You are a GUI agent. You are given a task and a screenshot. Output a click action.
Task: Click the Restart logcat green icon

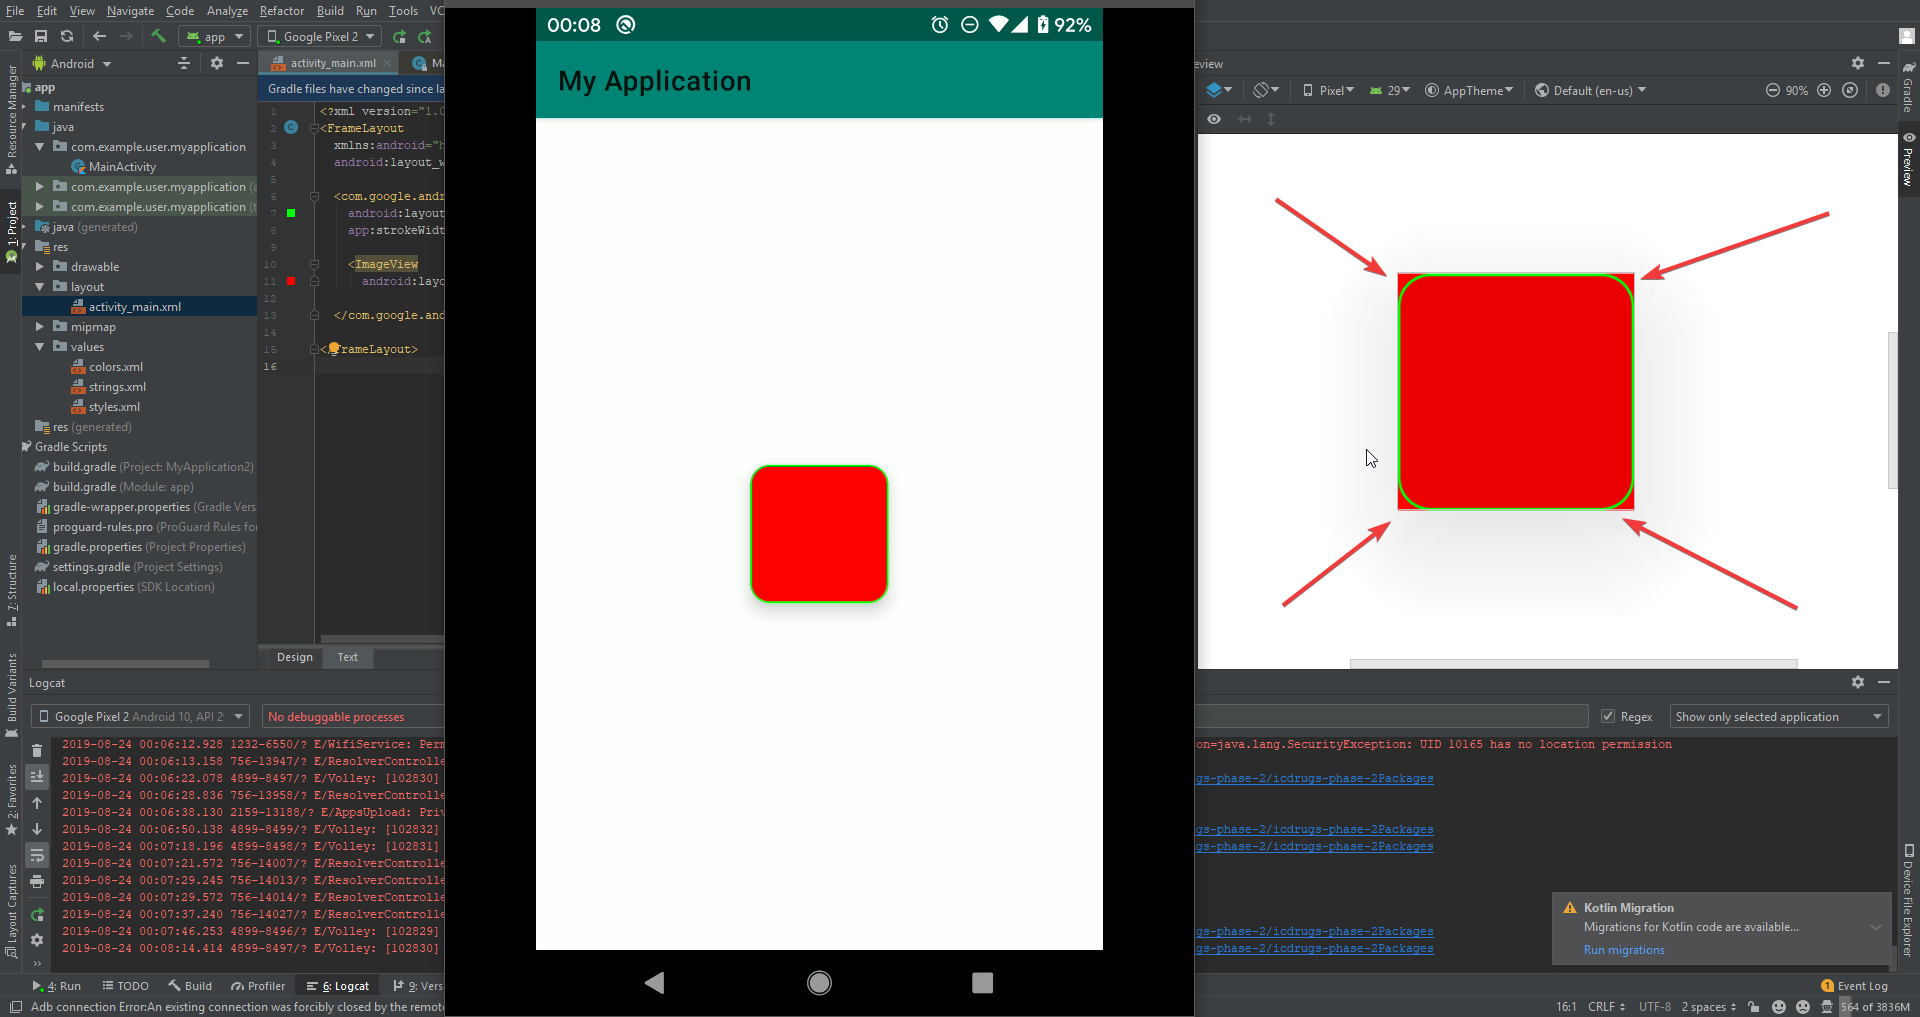(37, 915)
